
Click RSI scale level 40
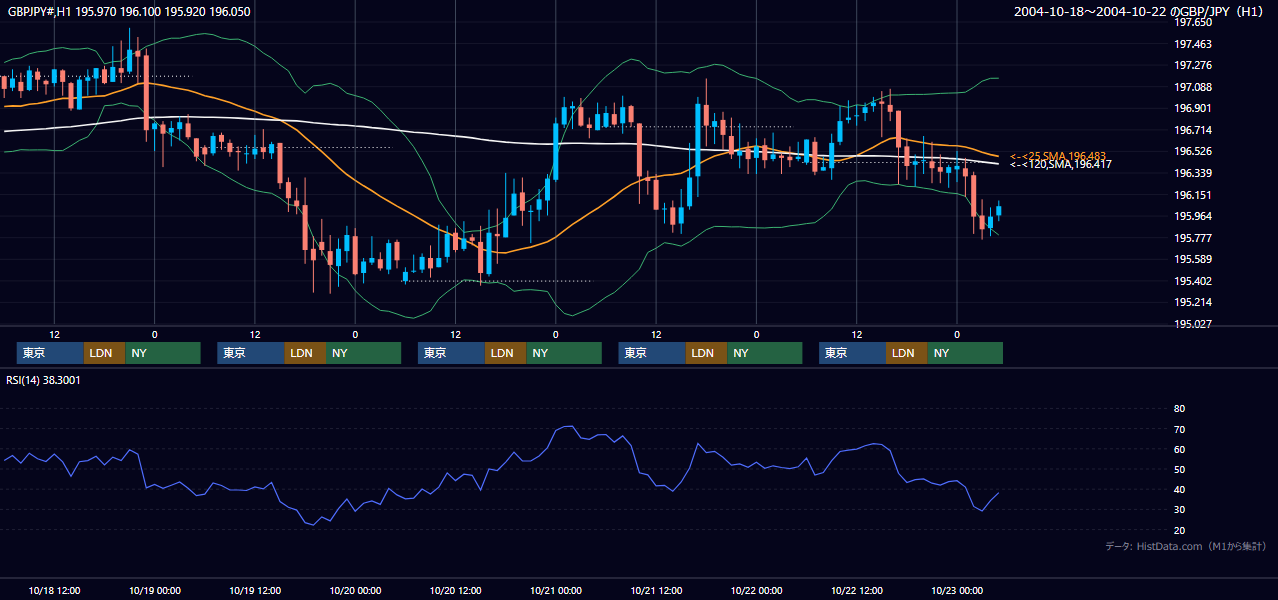(1179, 489)
